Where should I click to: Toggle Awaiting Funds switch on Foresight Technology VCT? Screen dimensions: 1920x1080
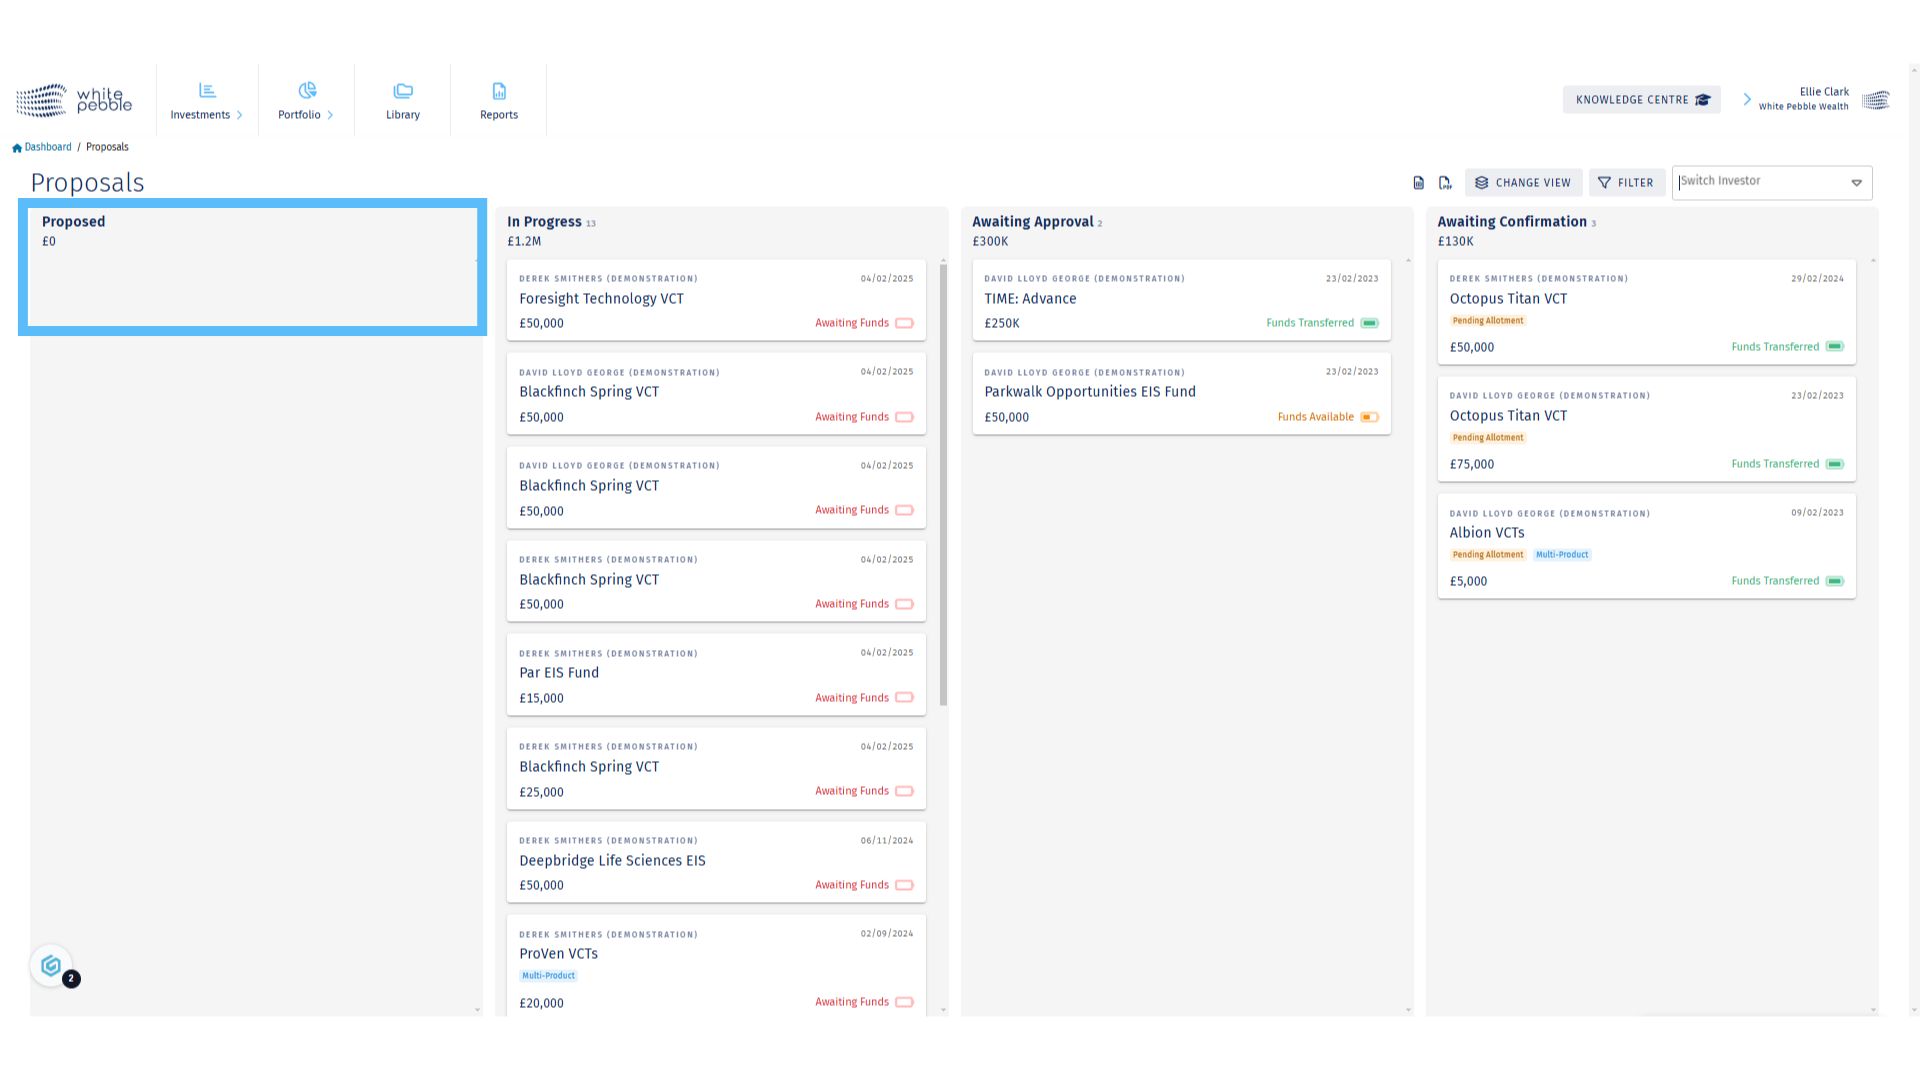[x=905, y=323]
